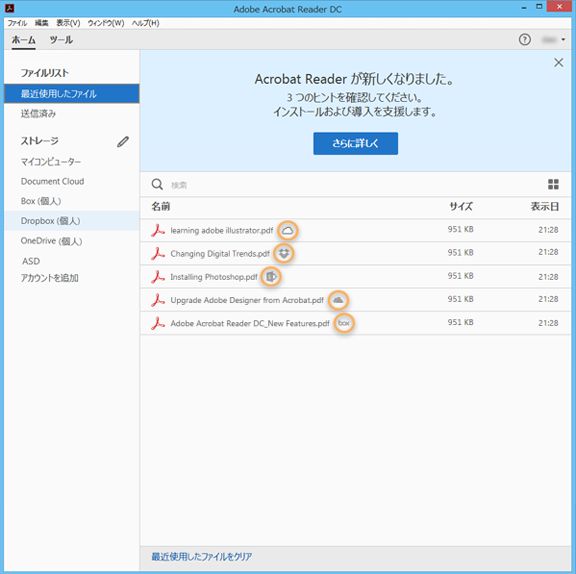Click the cloud icon next to learning adobe illustrator.pdf

[x=288, y=231]
